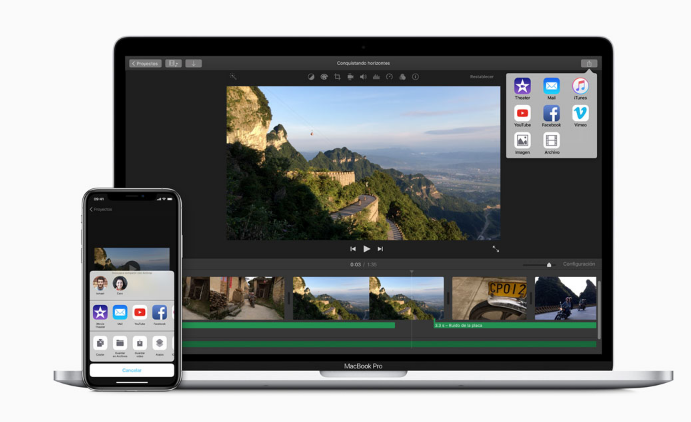This screenshot has width=691, height=422.
Task: Play the video in the viewer
Action: click(367, 248)
